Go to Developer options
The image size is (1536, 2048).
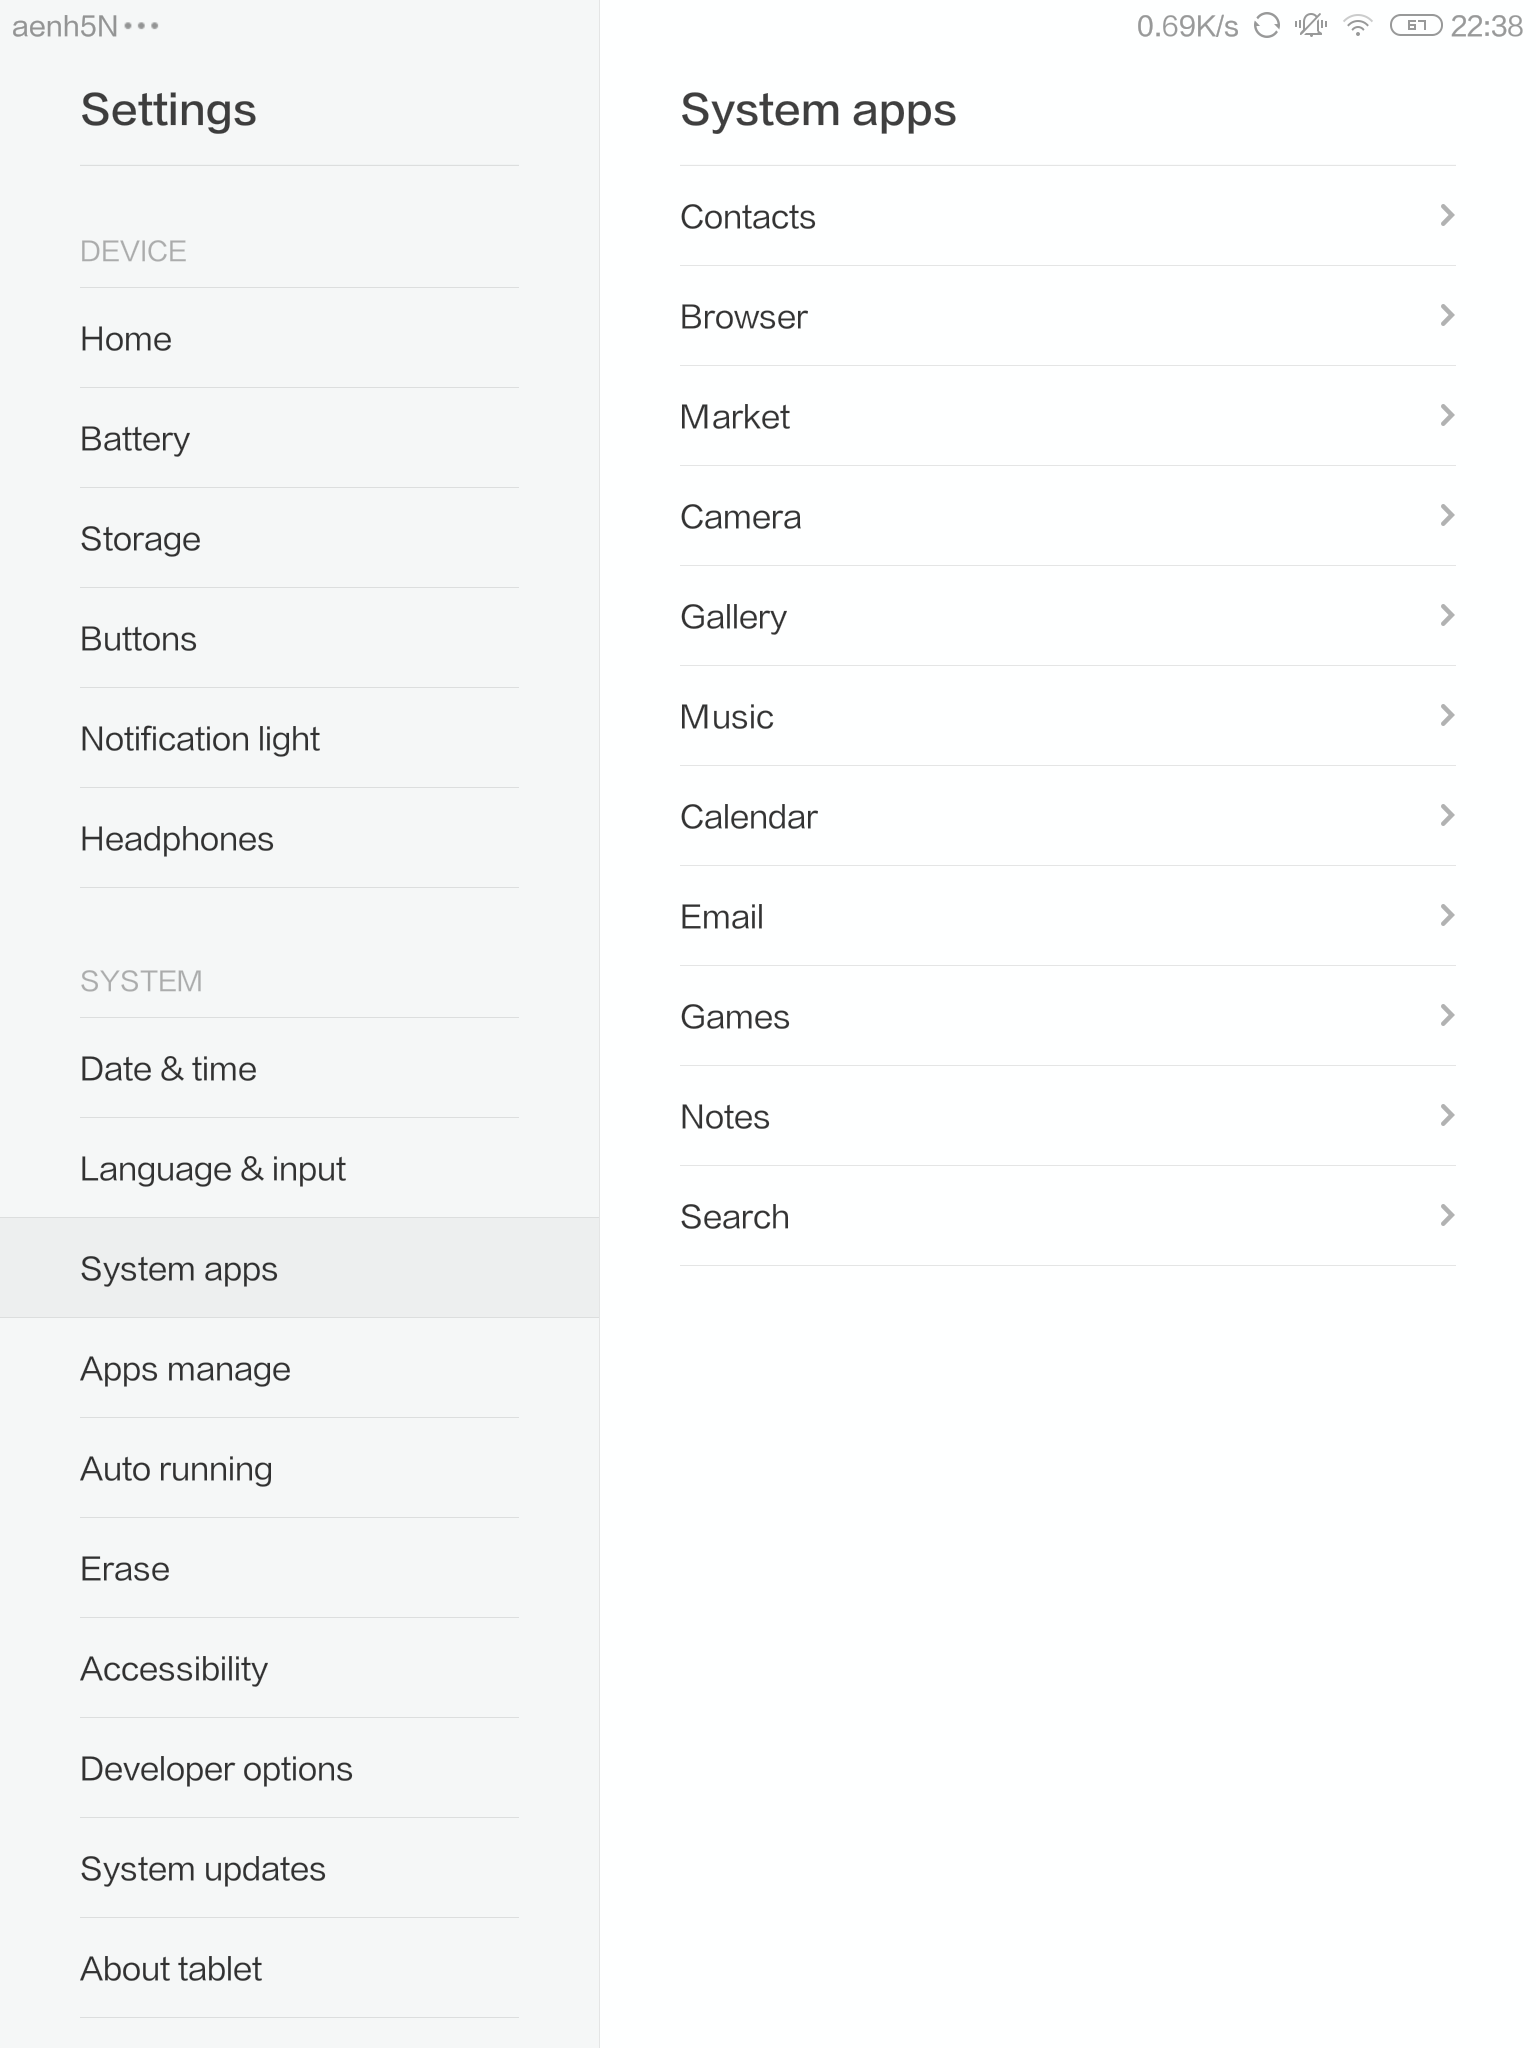point(216,1769)
